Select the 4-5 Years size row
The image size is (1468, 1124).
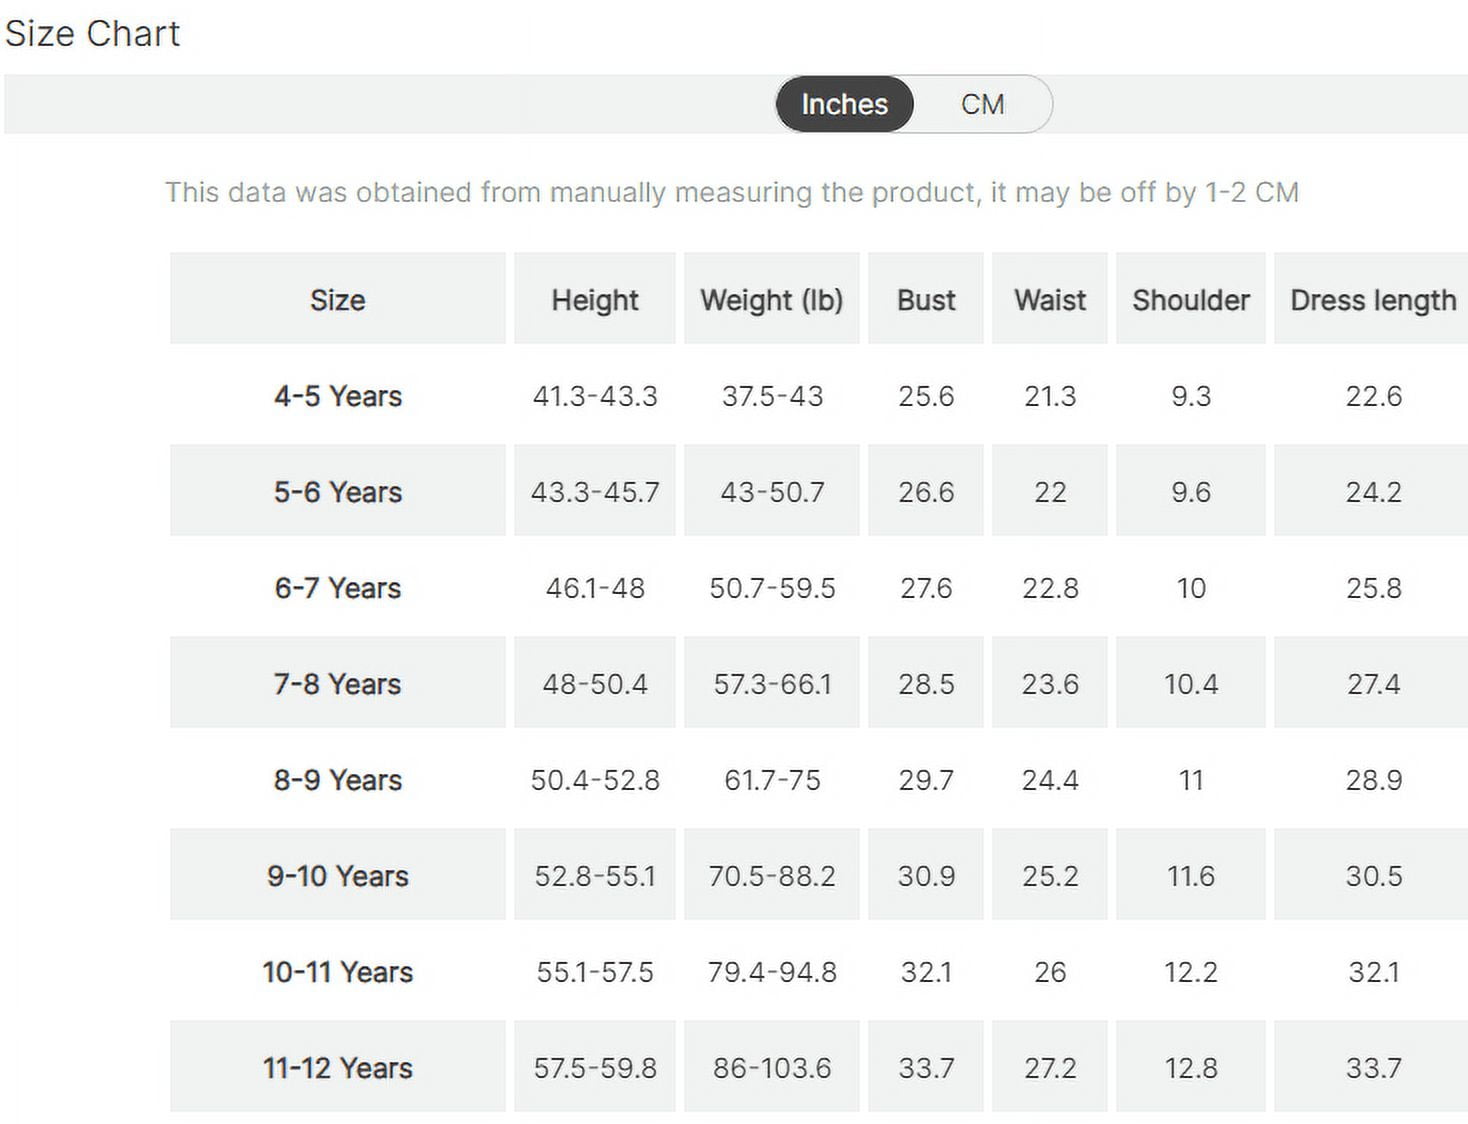pyautogui.click(x=819, y=396)
